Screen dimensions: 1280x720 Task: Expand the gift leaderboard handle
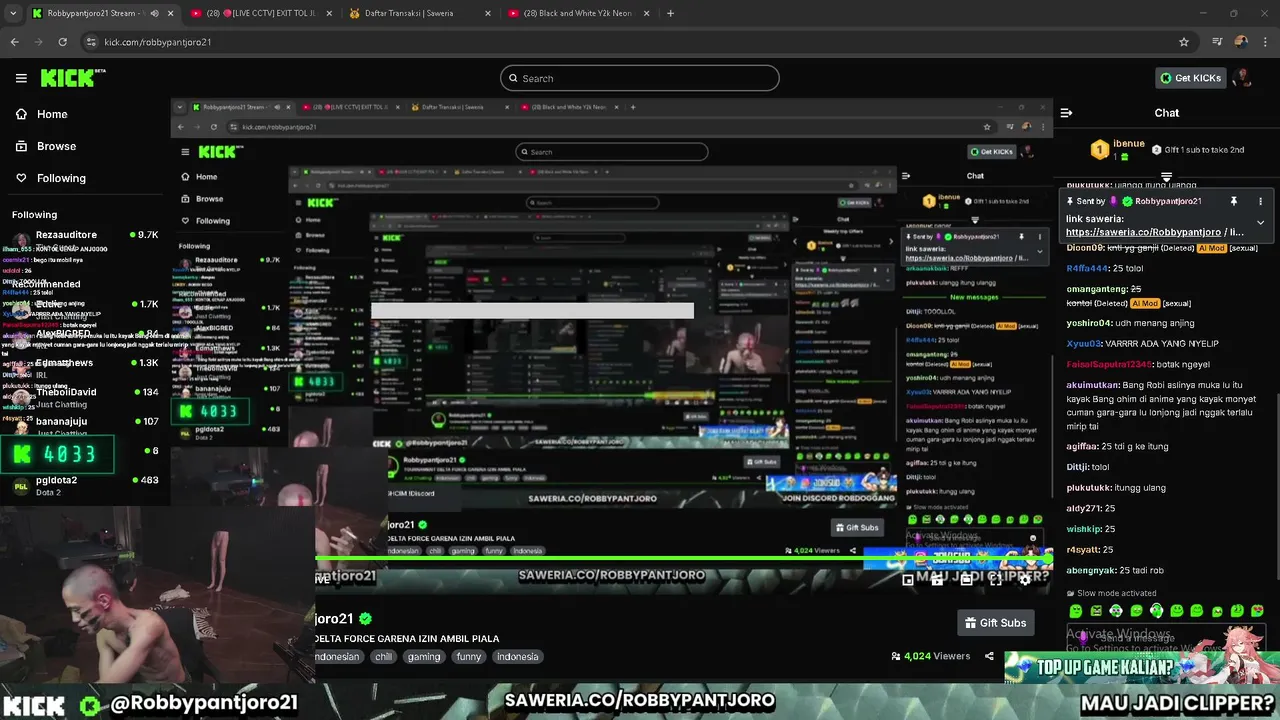pyautogui.click(x=1166, y=177)
